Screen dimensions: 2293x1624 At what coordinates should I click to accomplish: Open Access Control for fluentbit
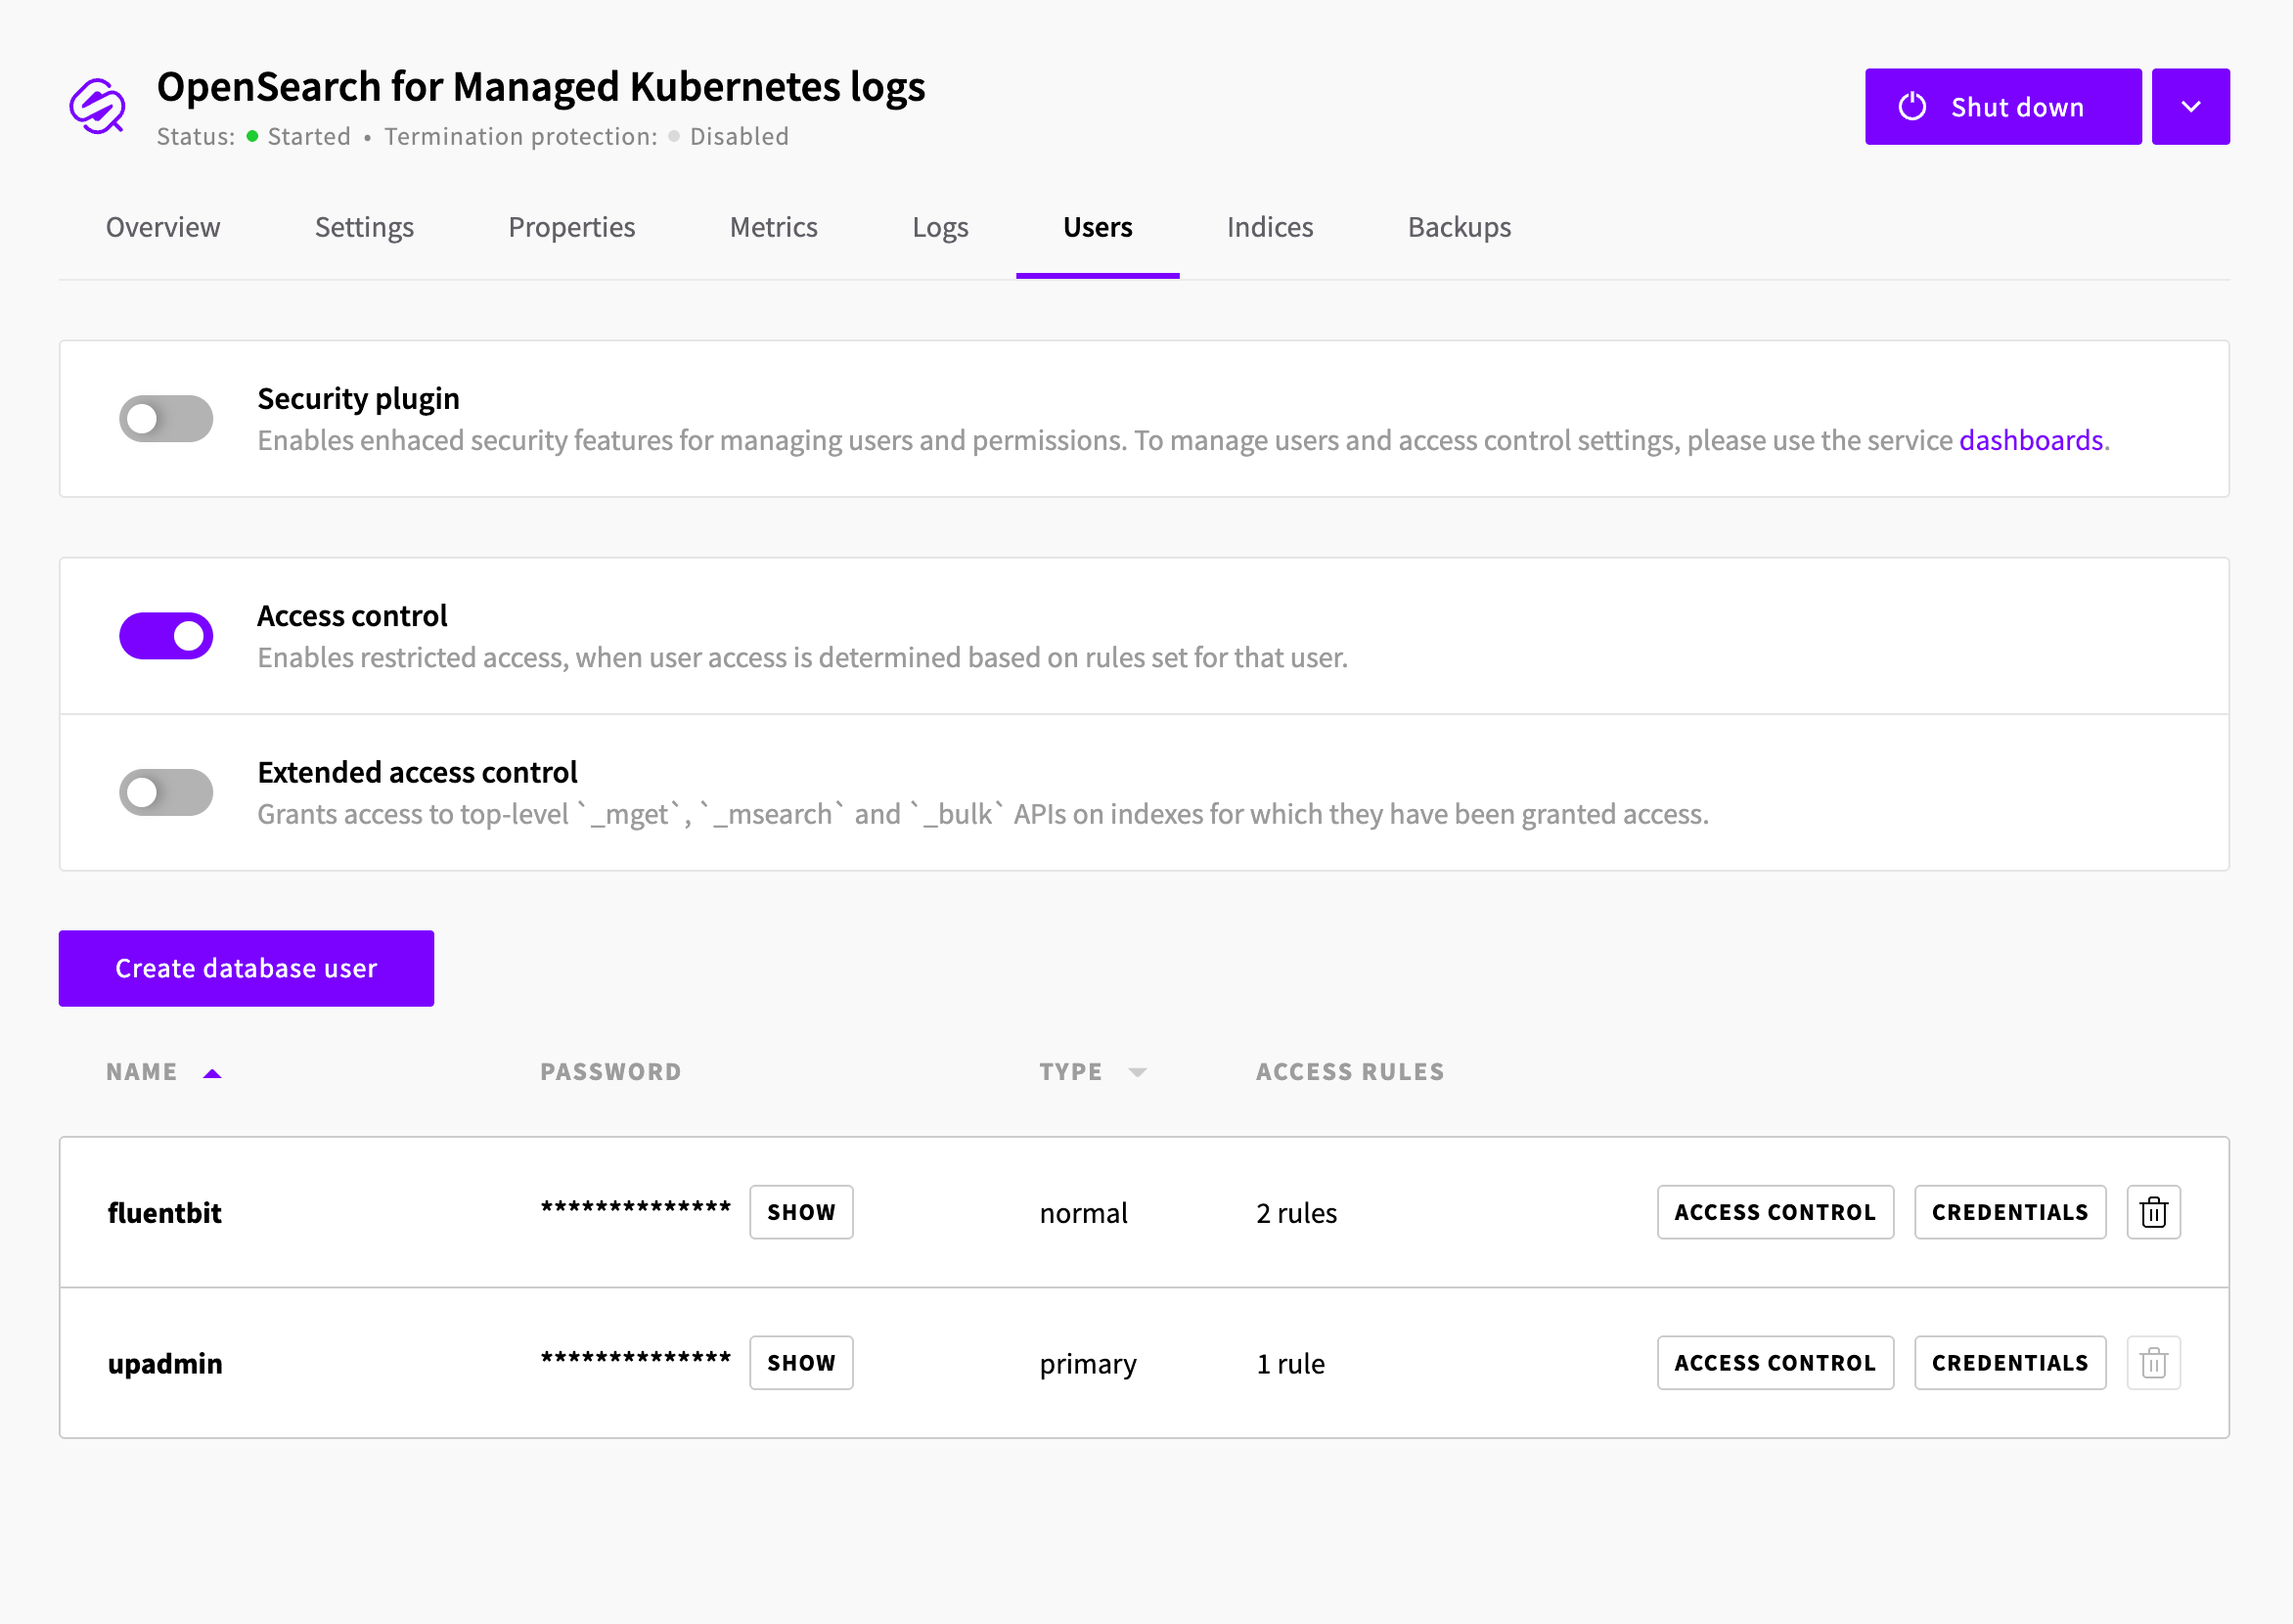1775,1212
